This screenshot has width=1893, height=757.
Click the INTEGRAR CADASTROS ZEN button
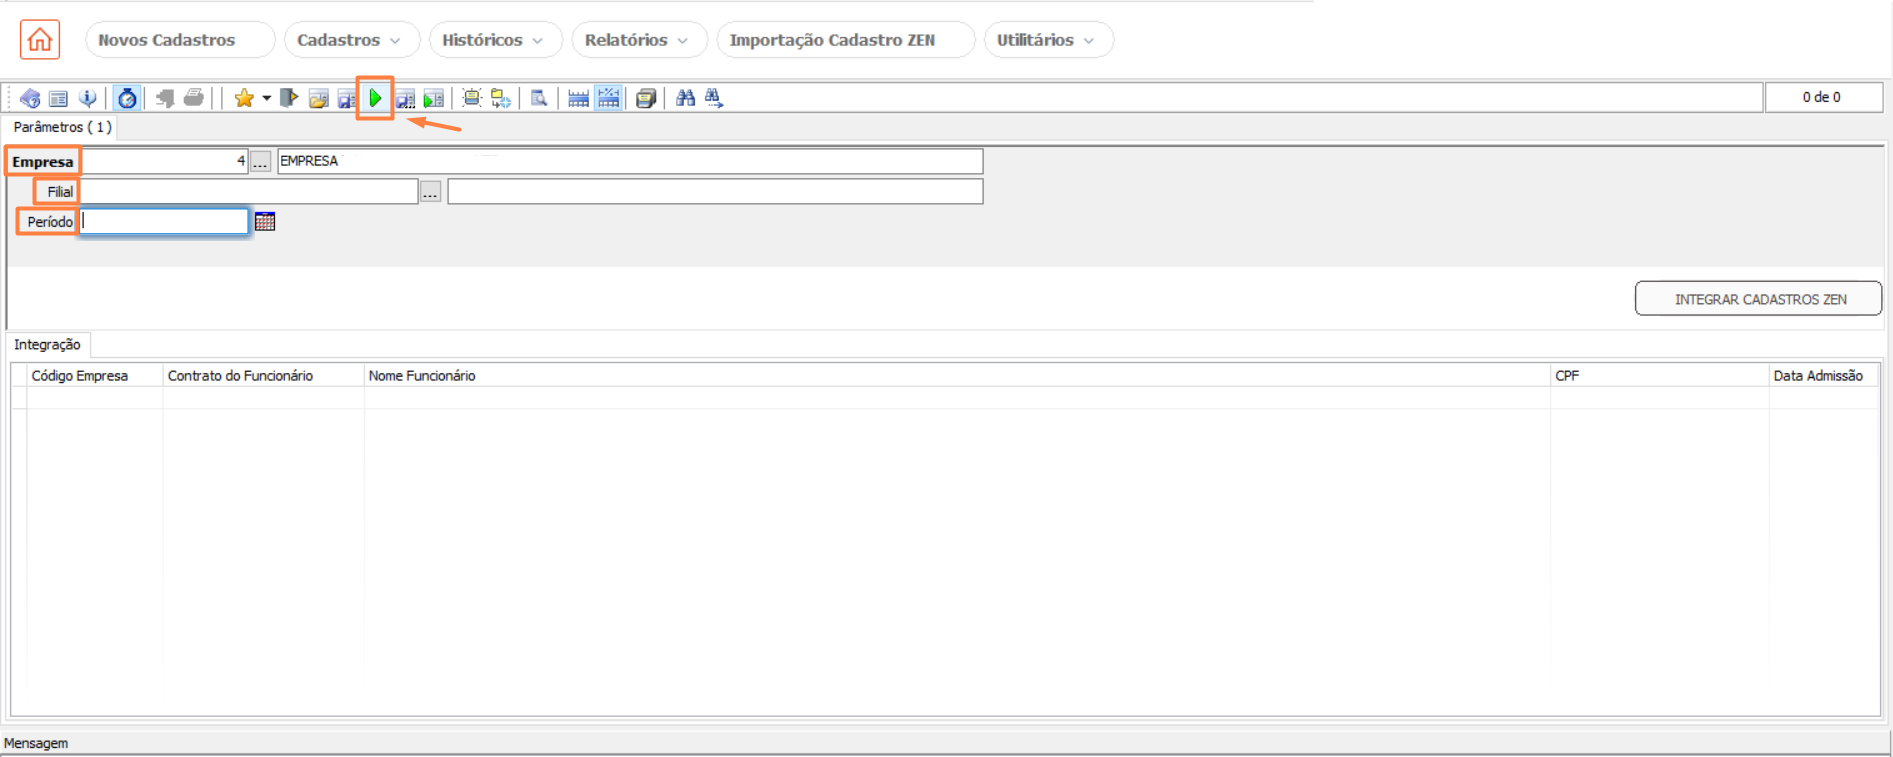[x=1759, y=299]
